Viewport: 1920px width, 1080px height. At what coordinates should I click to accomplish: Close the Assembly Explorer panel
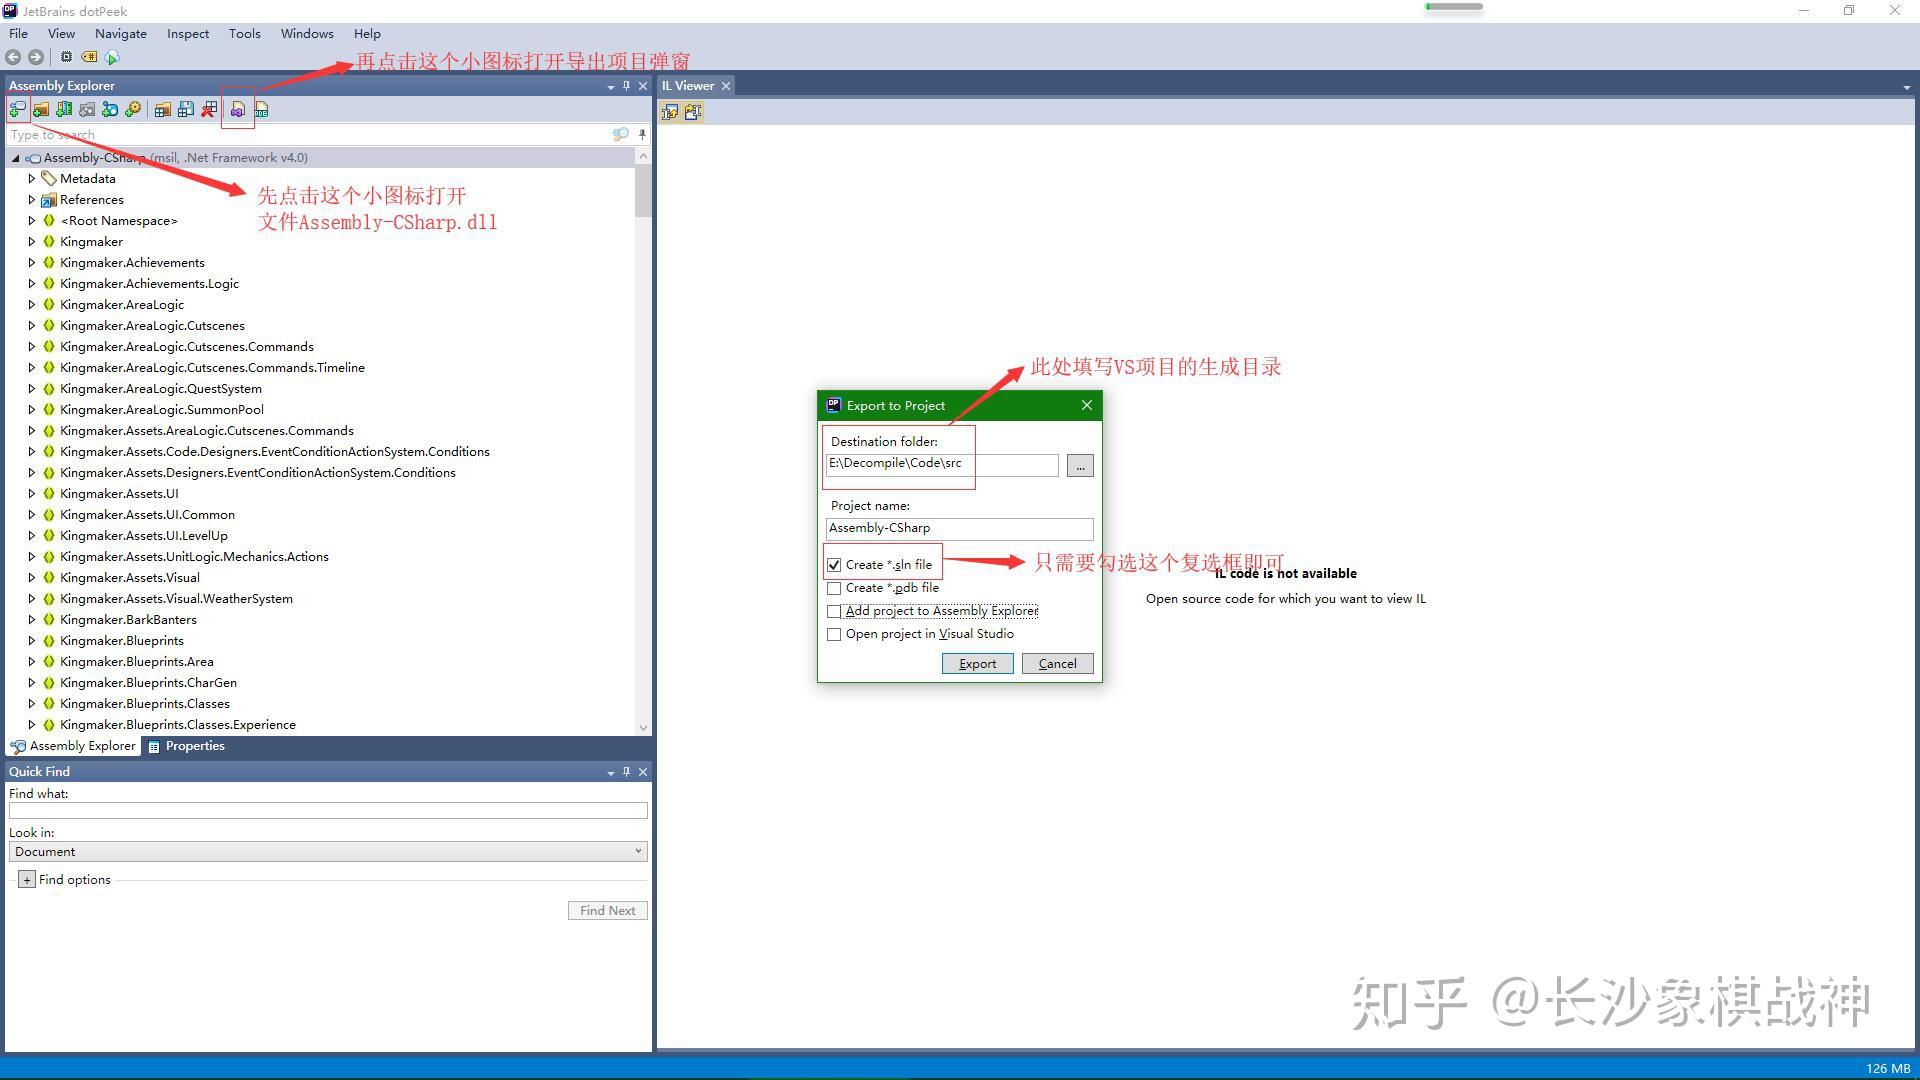point(643,86)
